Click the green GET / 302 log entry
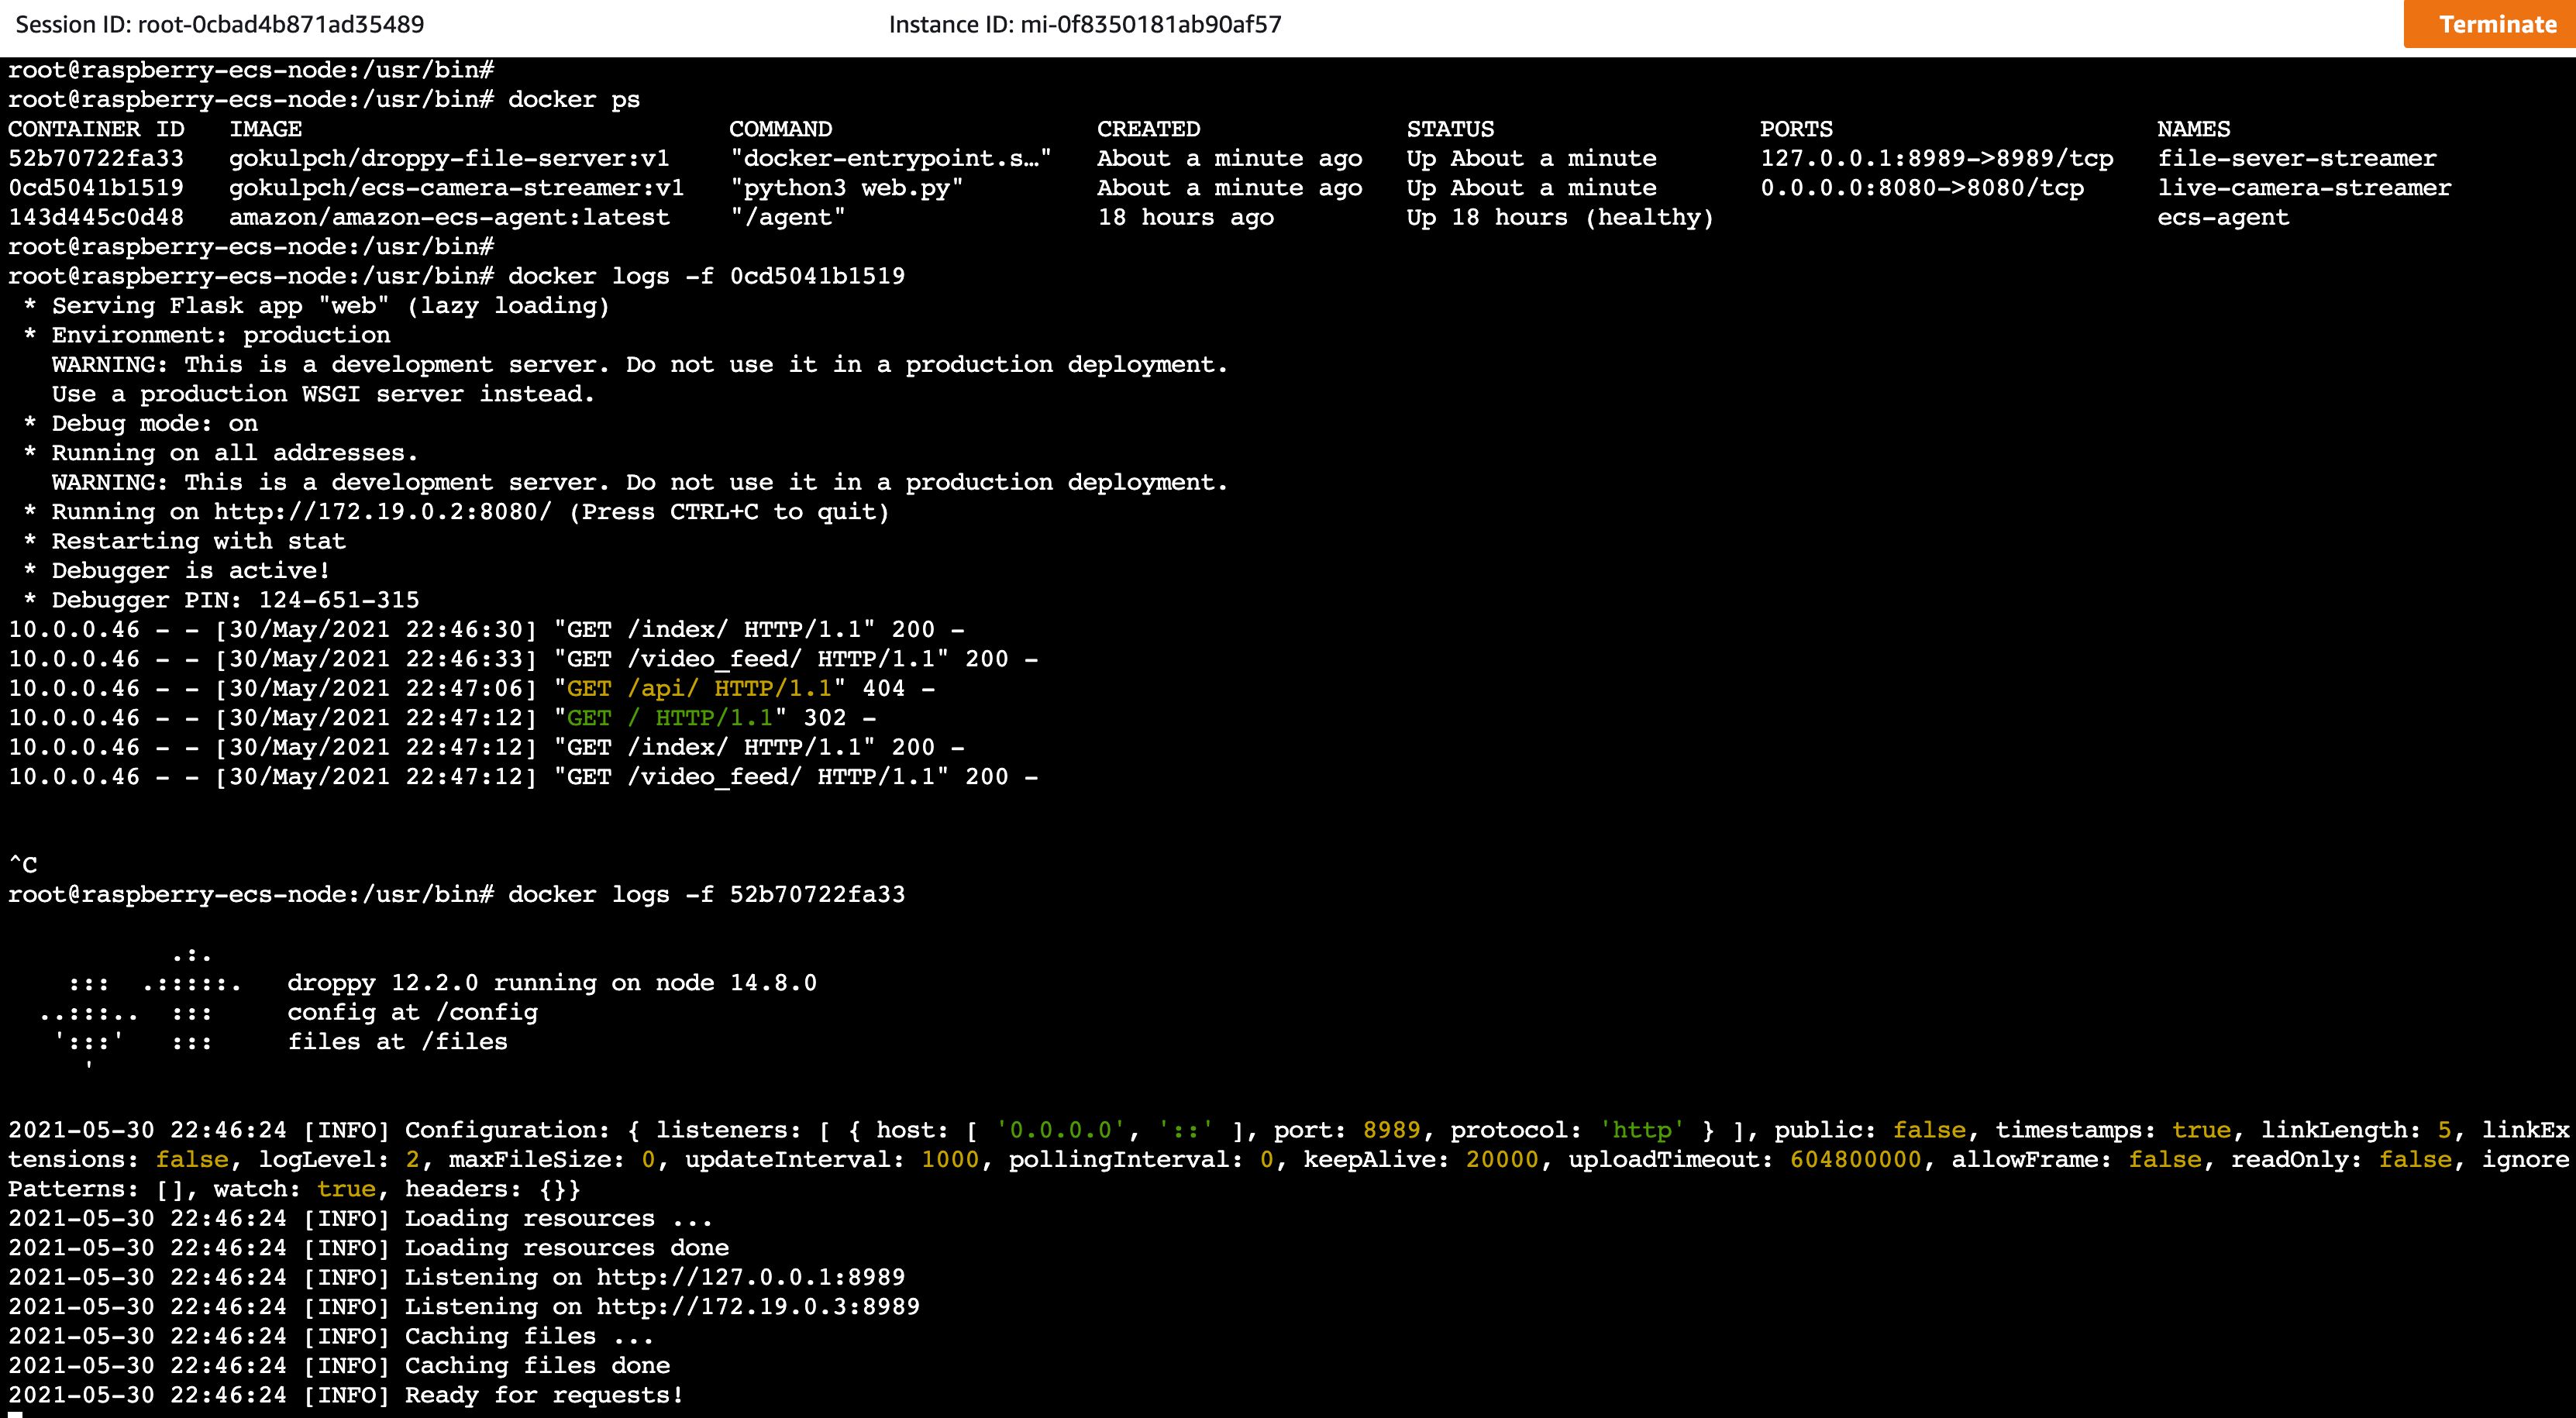2576x1418 pixels. 670,718
